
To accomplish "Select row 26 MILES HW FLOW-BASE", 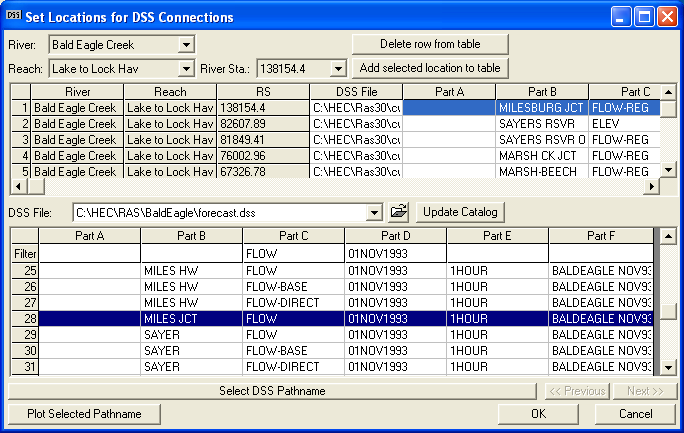I will (x=191, y=287).
